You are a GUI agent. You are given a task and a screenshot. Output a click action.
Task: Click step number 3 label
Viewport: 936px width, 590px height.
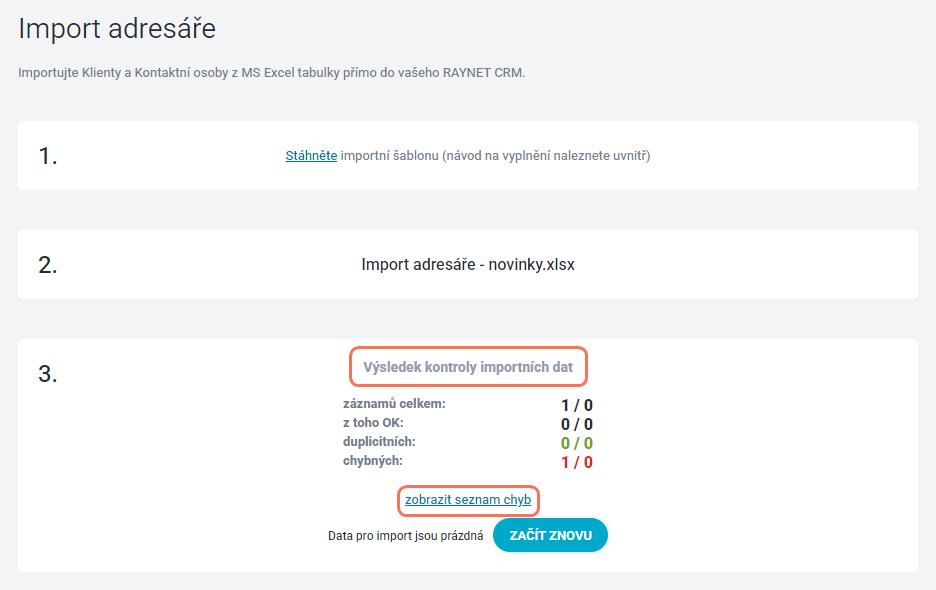coord(48,374)
